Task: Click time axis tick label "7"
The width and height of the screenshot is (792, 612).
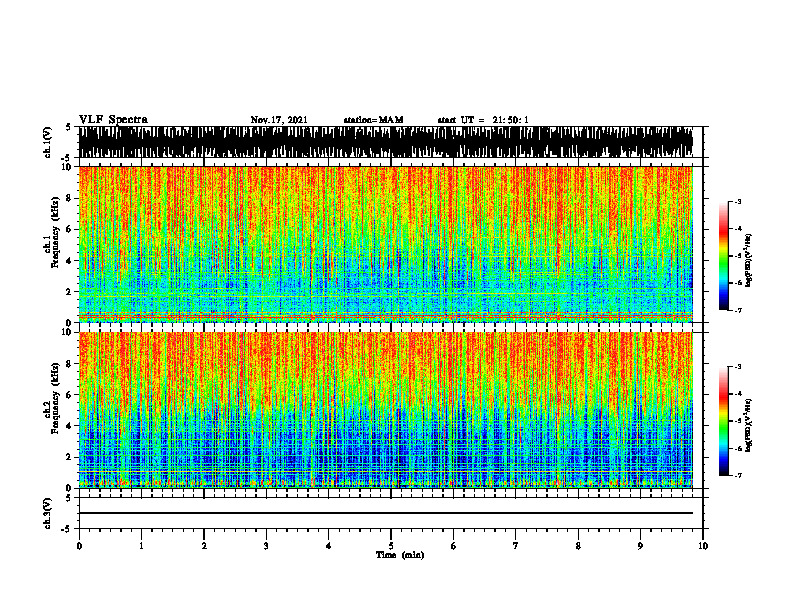Action: pos(516,546)
